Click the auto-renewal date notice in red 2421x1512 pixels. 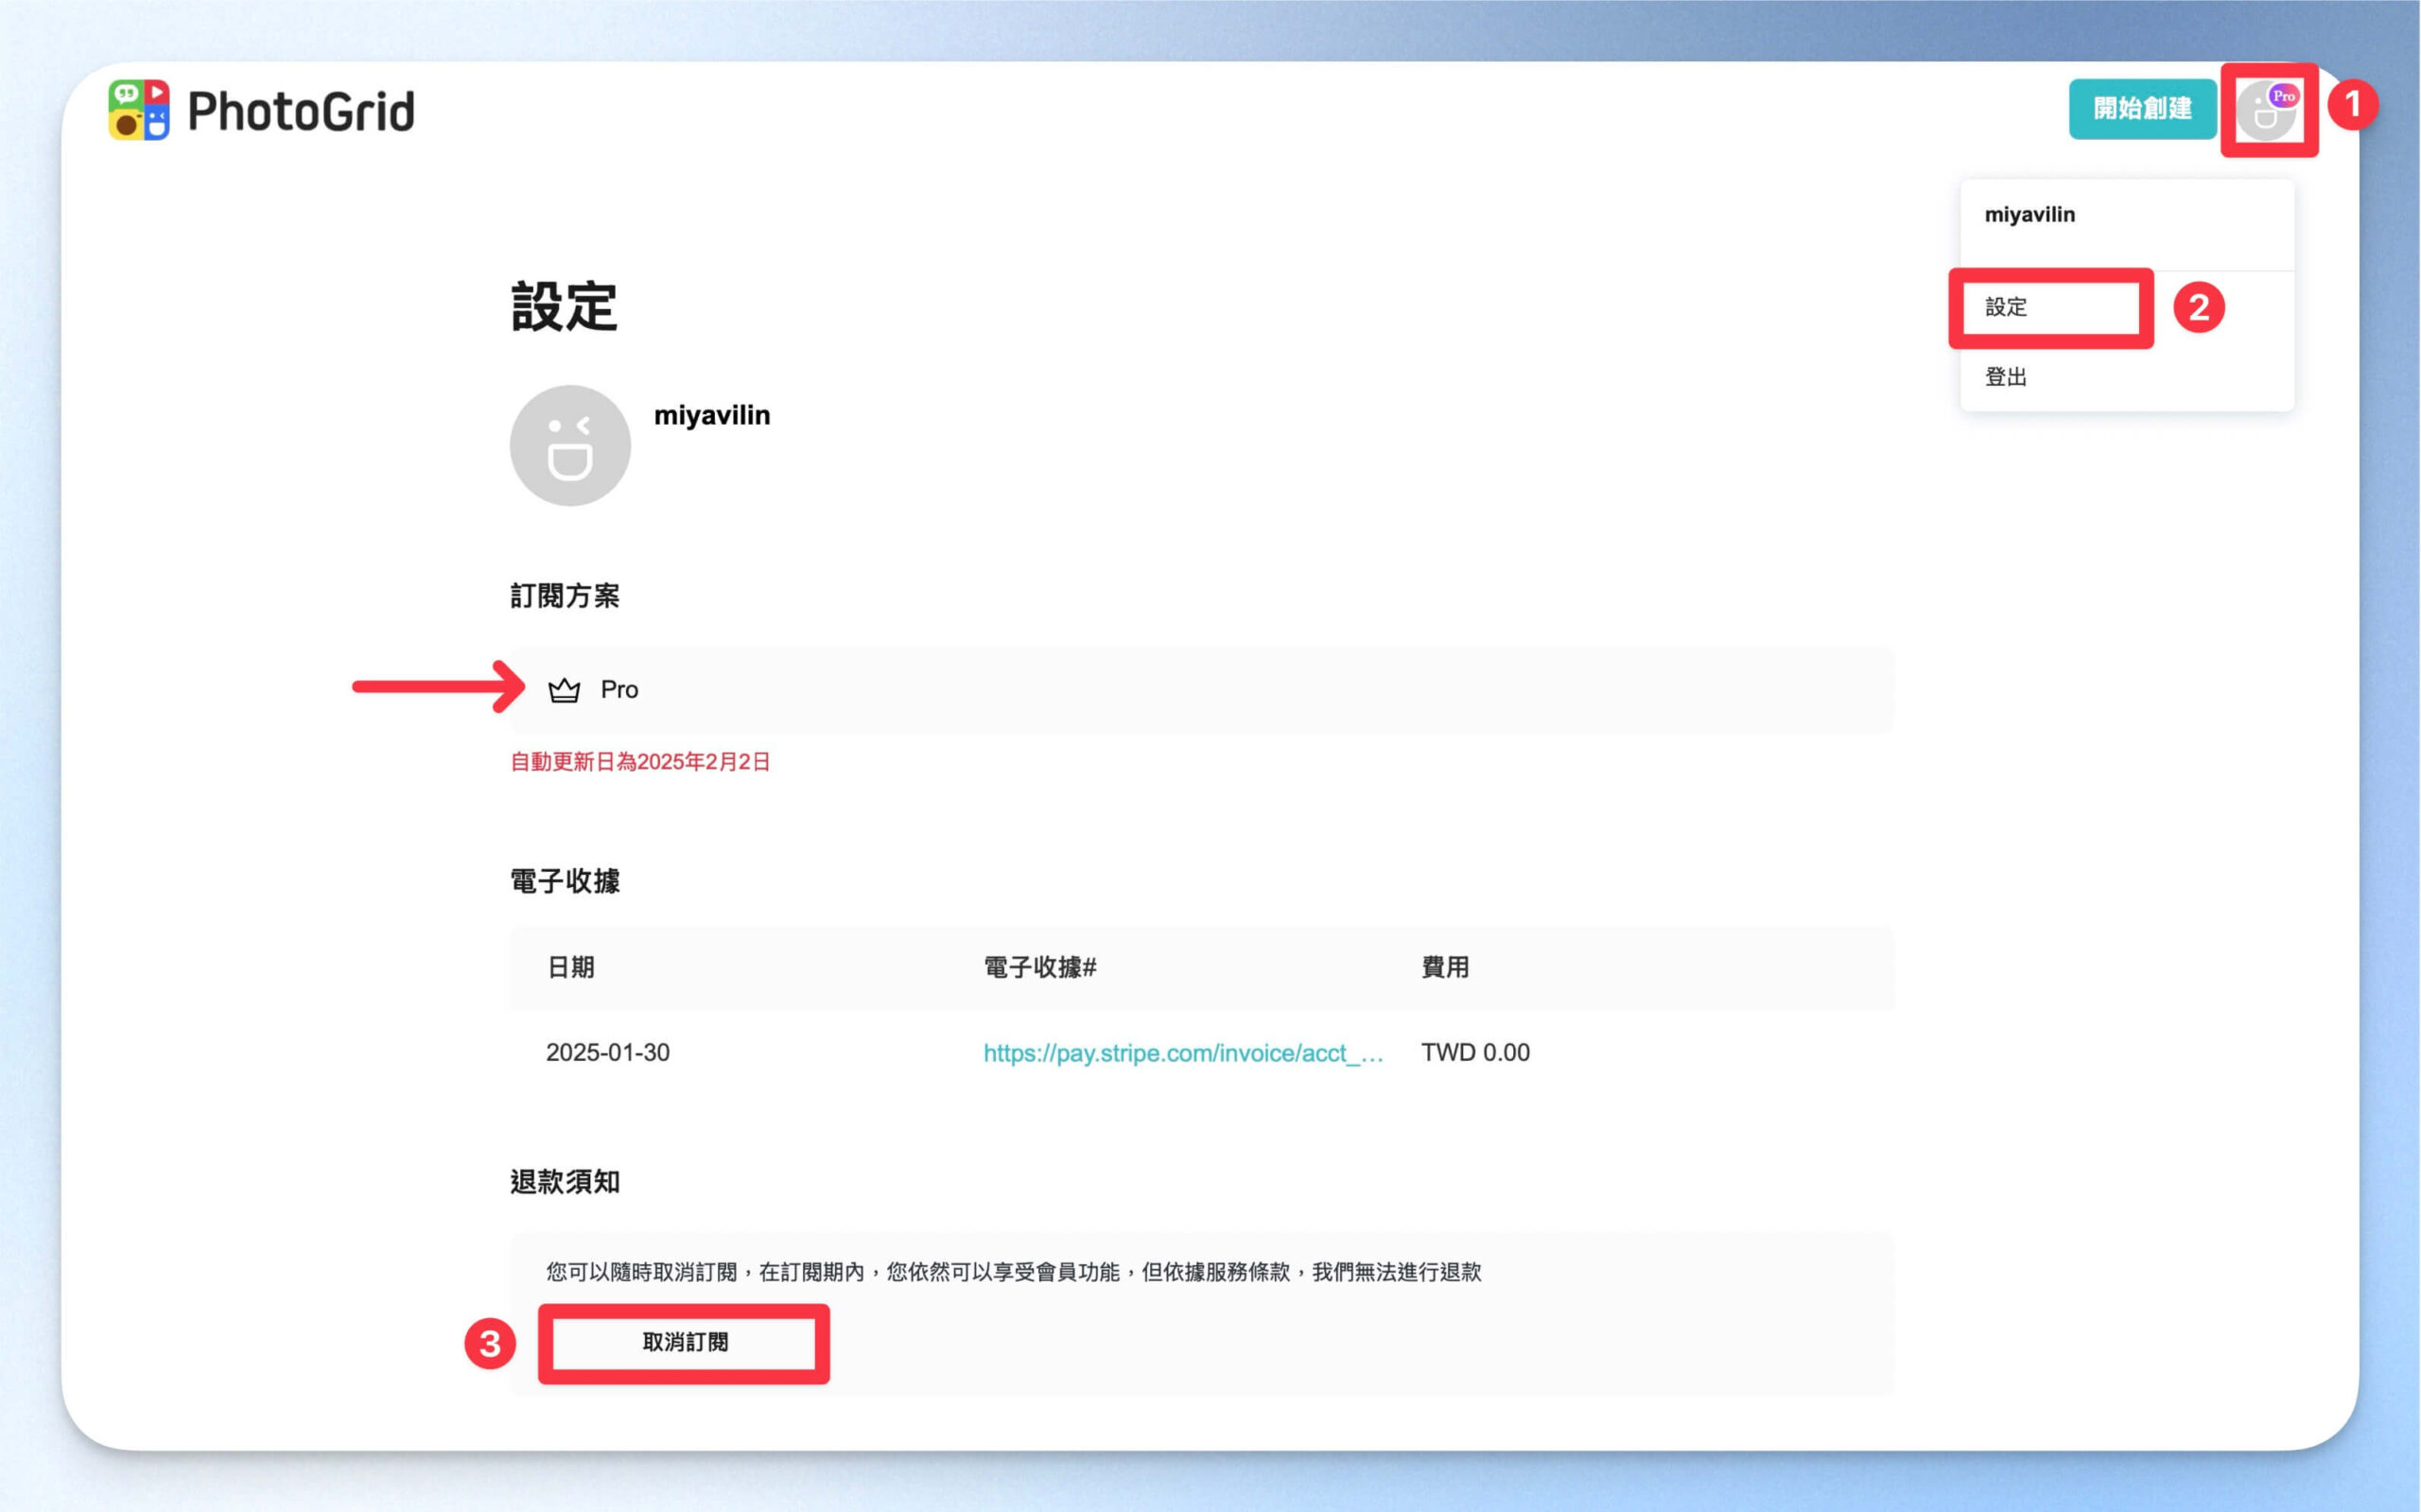coord(640,762)
